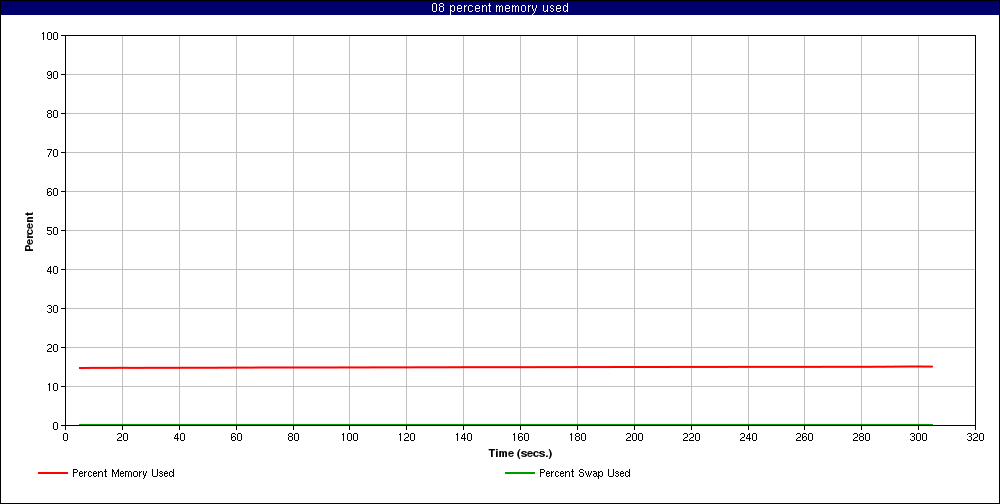The width and height of the screenshot is (1000, 504).
Task: Click the 'Percent' y-axis label
Action: tap(29, 231)
